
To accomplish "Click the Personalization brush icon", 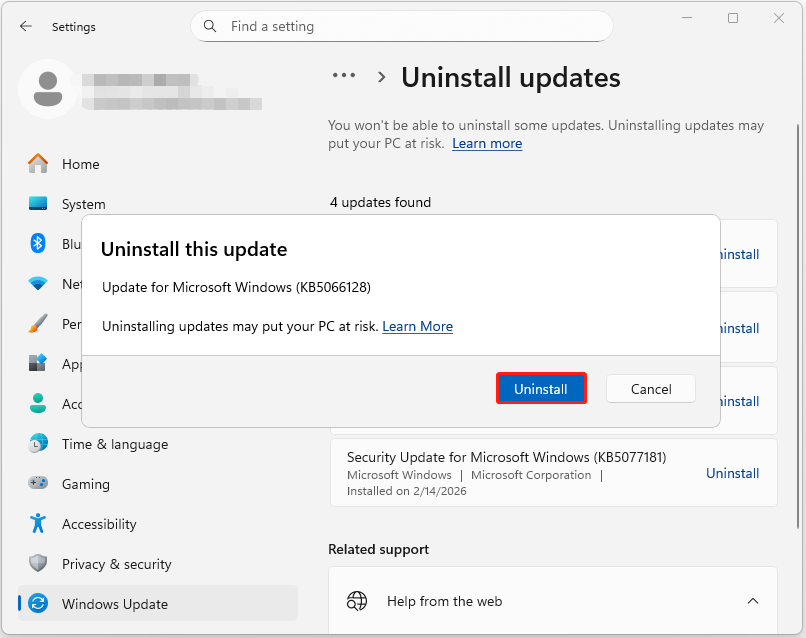I will (39, 323).
